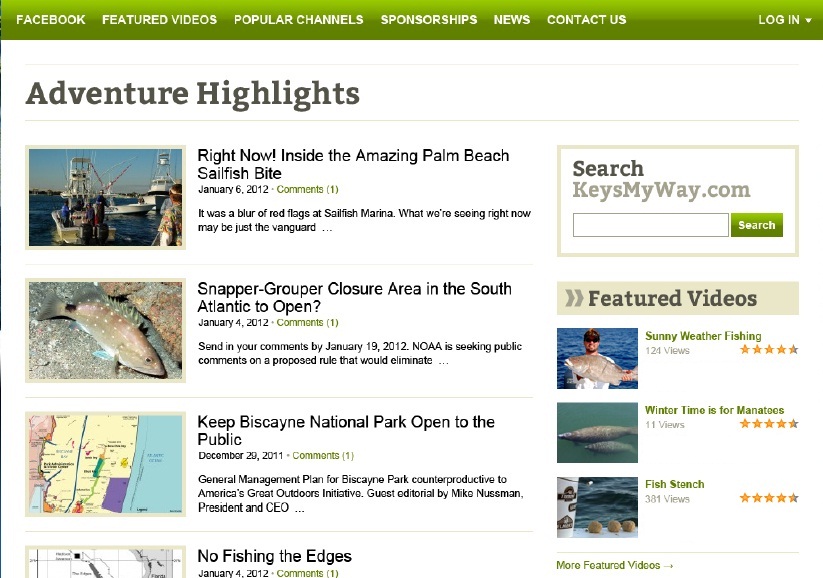Rate Winter Time is for Manatees stars
The image size is (823, 578).
point(769,424)
